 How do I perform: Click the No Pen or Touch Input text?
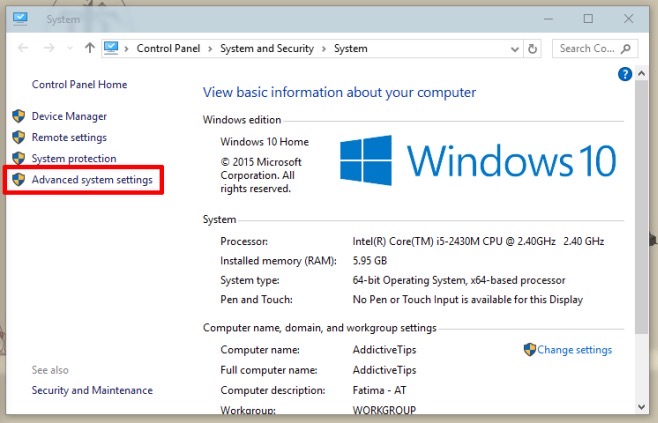(x=467, y=299)
